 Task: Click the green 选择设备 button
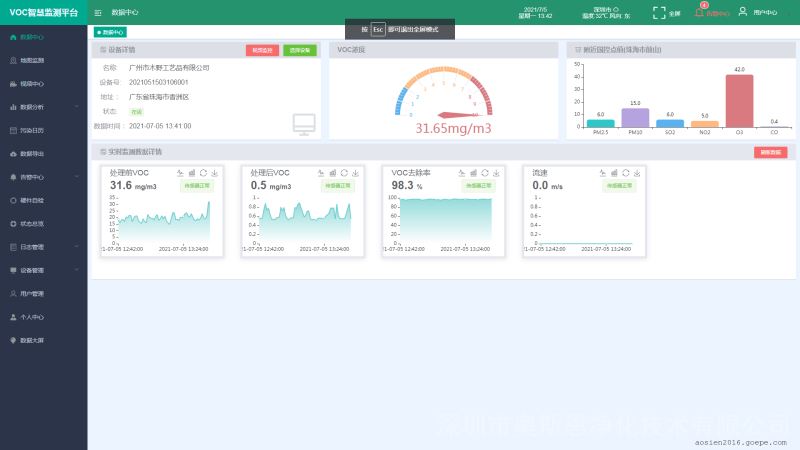coord(299,50)
